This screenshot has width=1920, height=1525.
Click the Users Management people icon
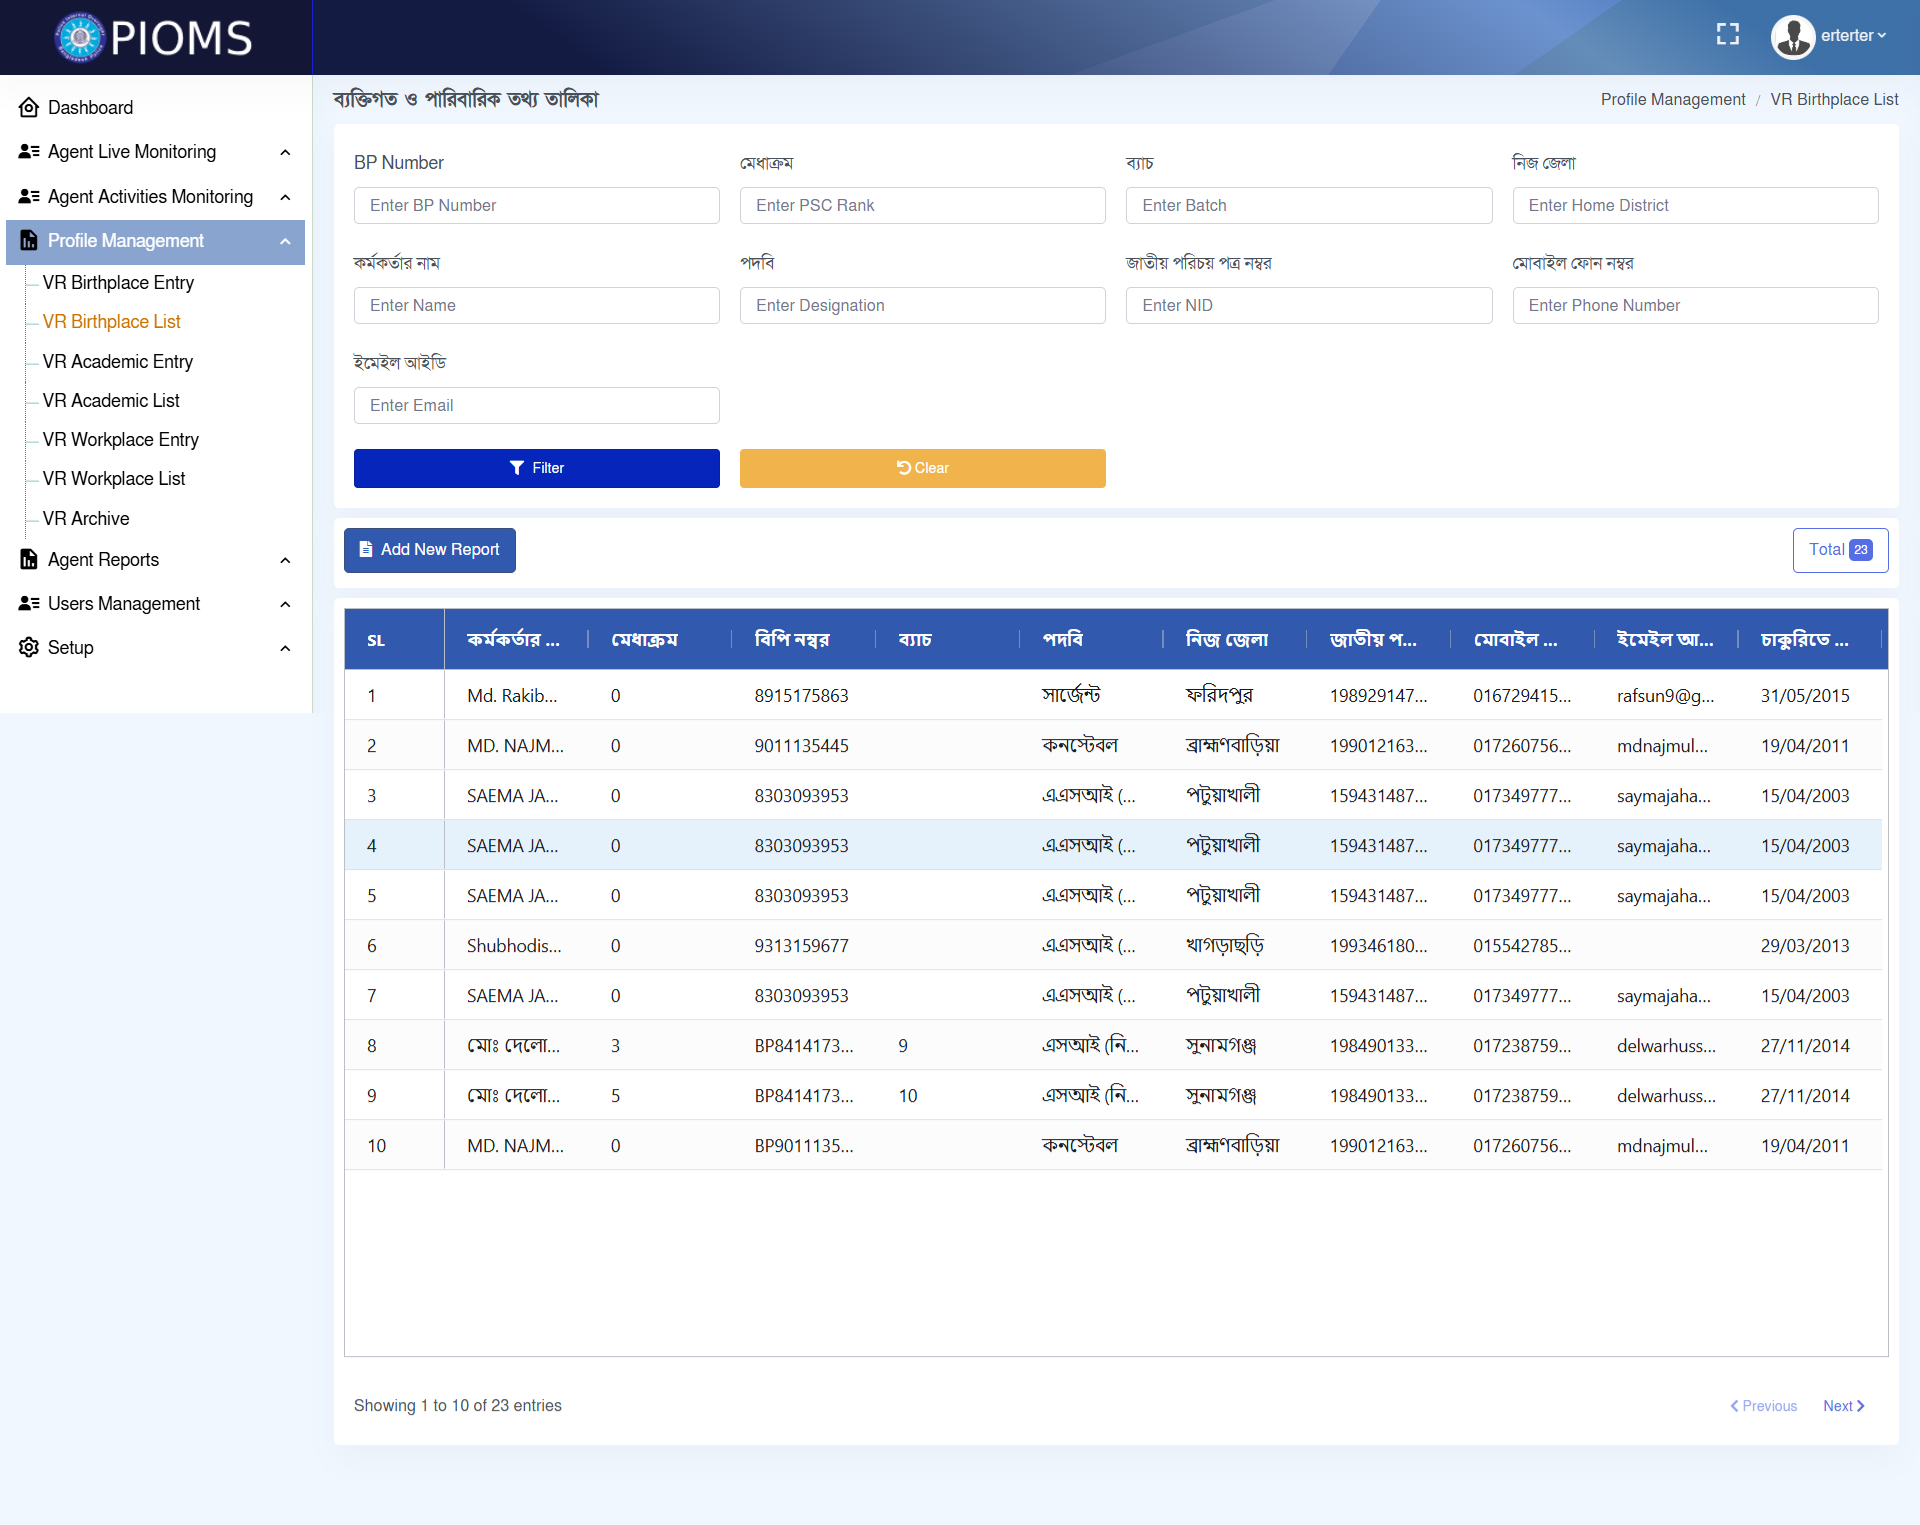tap(29, 604)
